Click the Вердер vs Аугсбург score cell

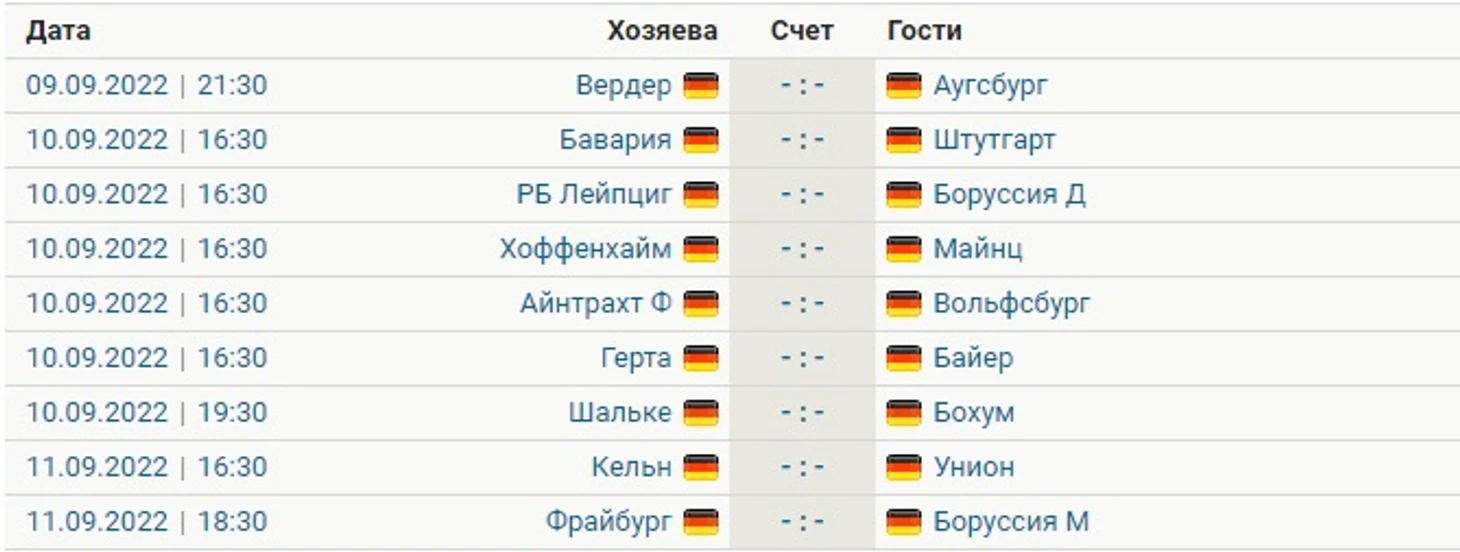click(802, 86)
